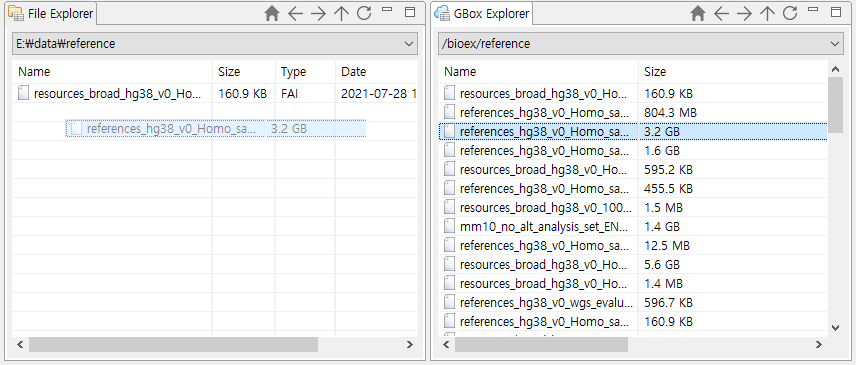Click GBox Explorer horizontal scrollbar right arrow

[818, 344]
